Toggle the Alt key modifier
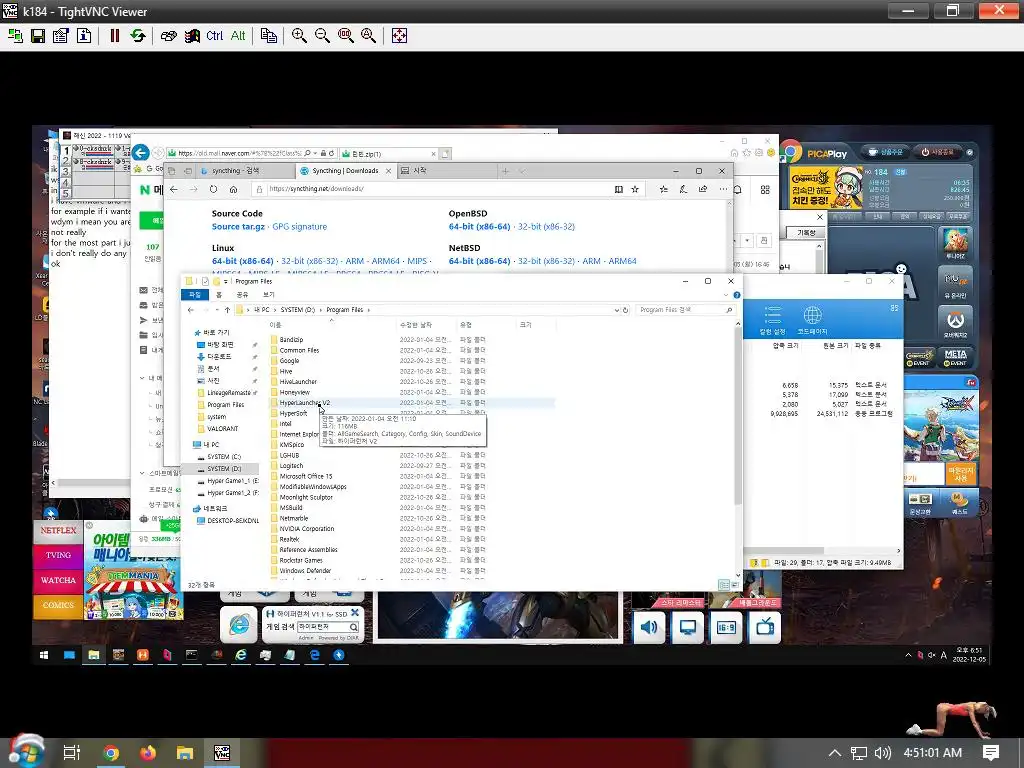The image size is (1024, 768). (x=238, y=36)
